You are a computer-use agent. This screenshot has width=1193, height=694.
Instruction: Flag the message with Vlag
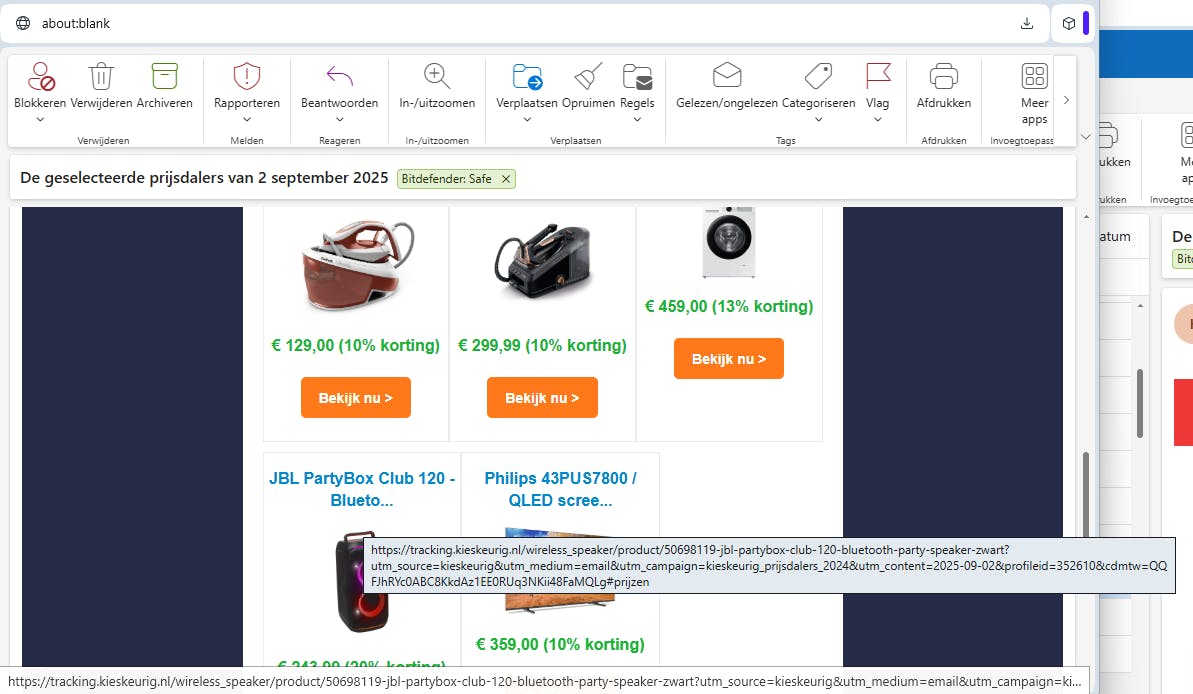(877, 76)
